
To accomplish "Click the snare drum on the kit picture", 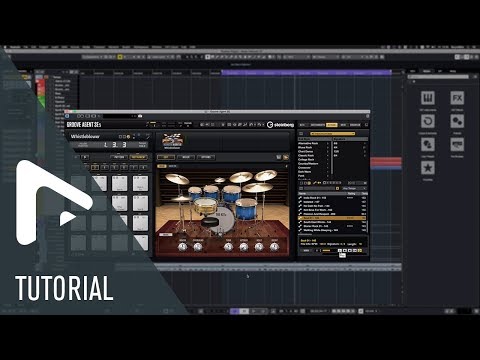I will point(206,205).
